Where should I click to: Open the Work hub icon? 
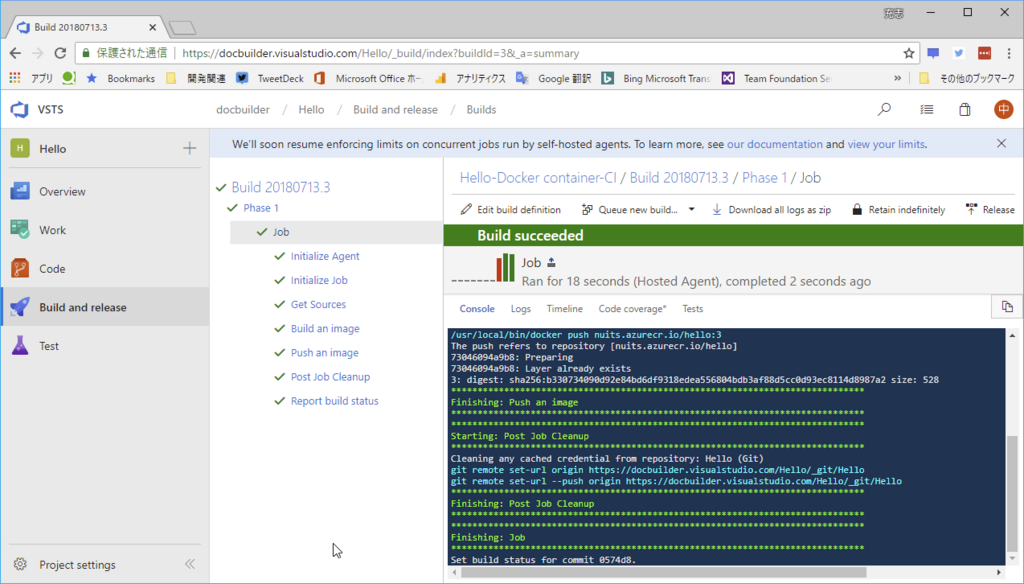coord(20,229)
